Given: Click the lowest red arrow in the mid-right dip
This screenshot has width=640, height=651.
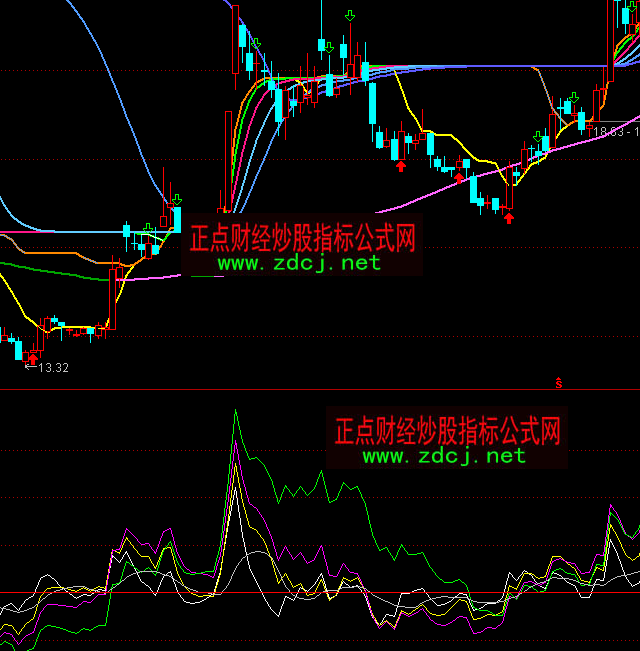Looking at the screenshot, I should (509, 216).
